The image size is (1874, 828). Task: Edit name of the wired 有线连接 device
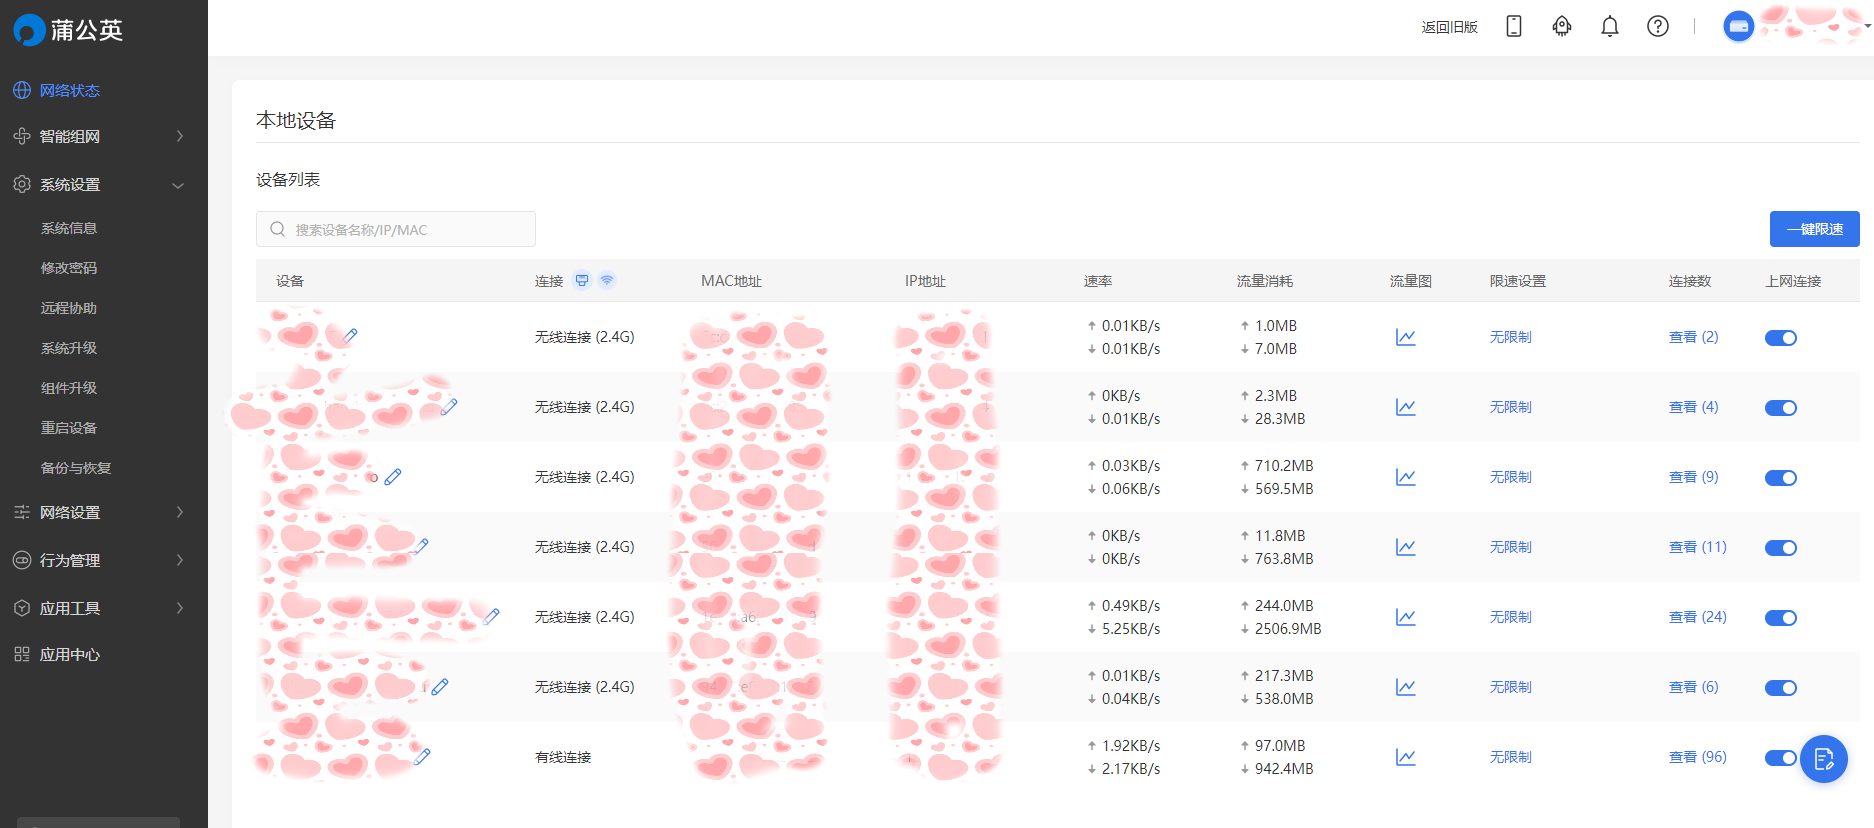(x=422, y=757)
